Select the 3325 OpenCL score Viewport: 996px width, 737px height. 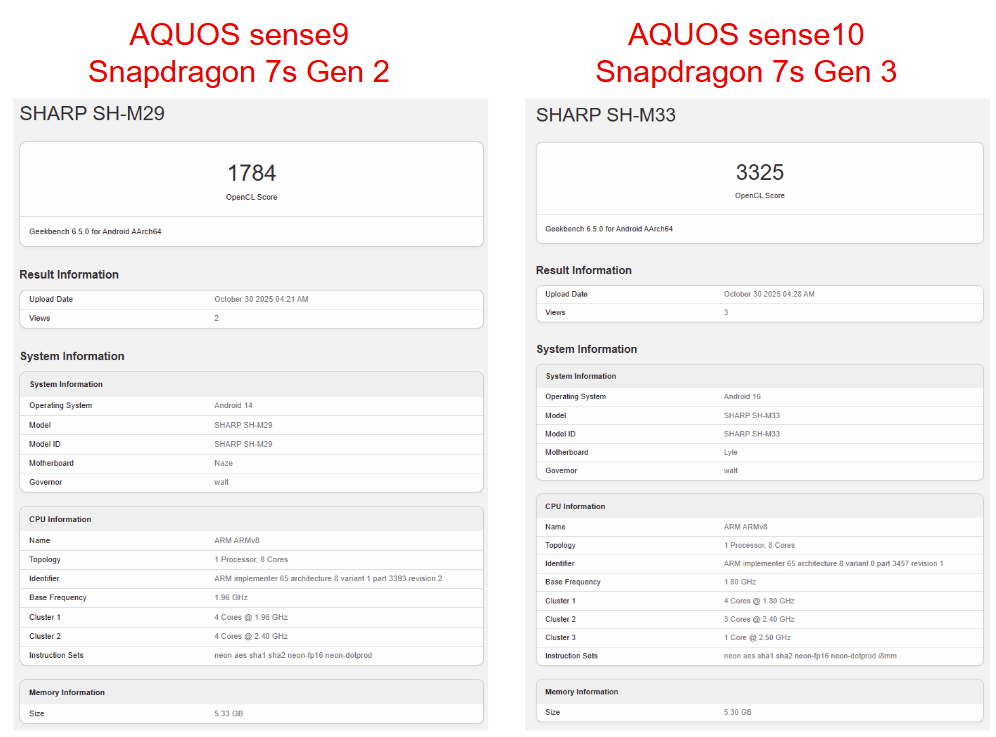coord(760,172)
